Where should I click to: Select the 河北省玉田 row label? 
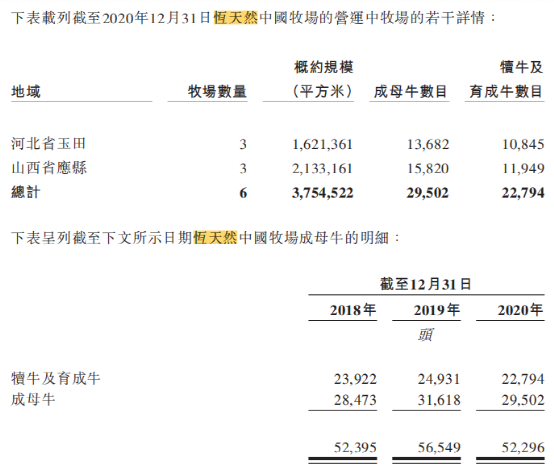coord(48,144)
